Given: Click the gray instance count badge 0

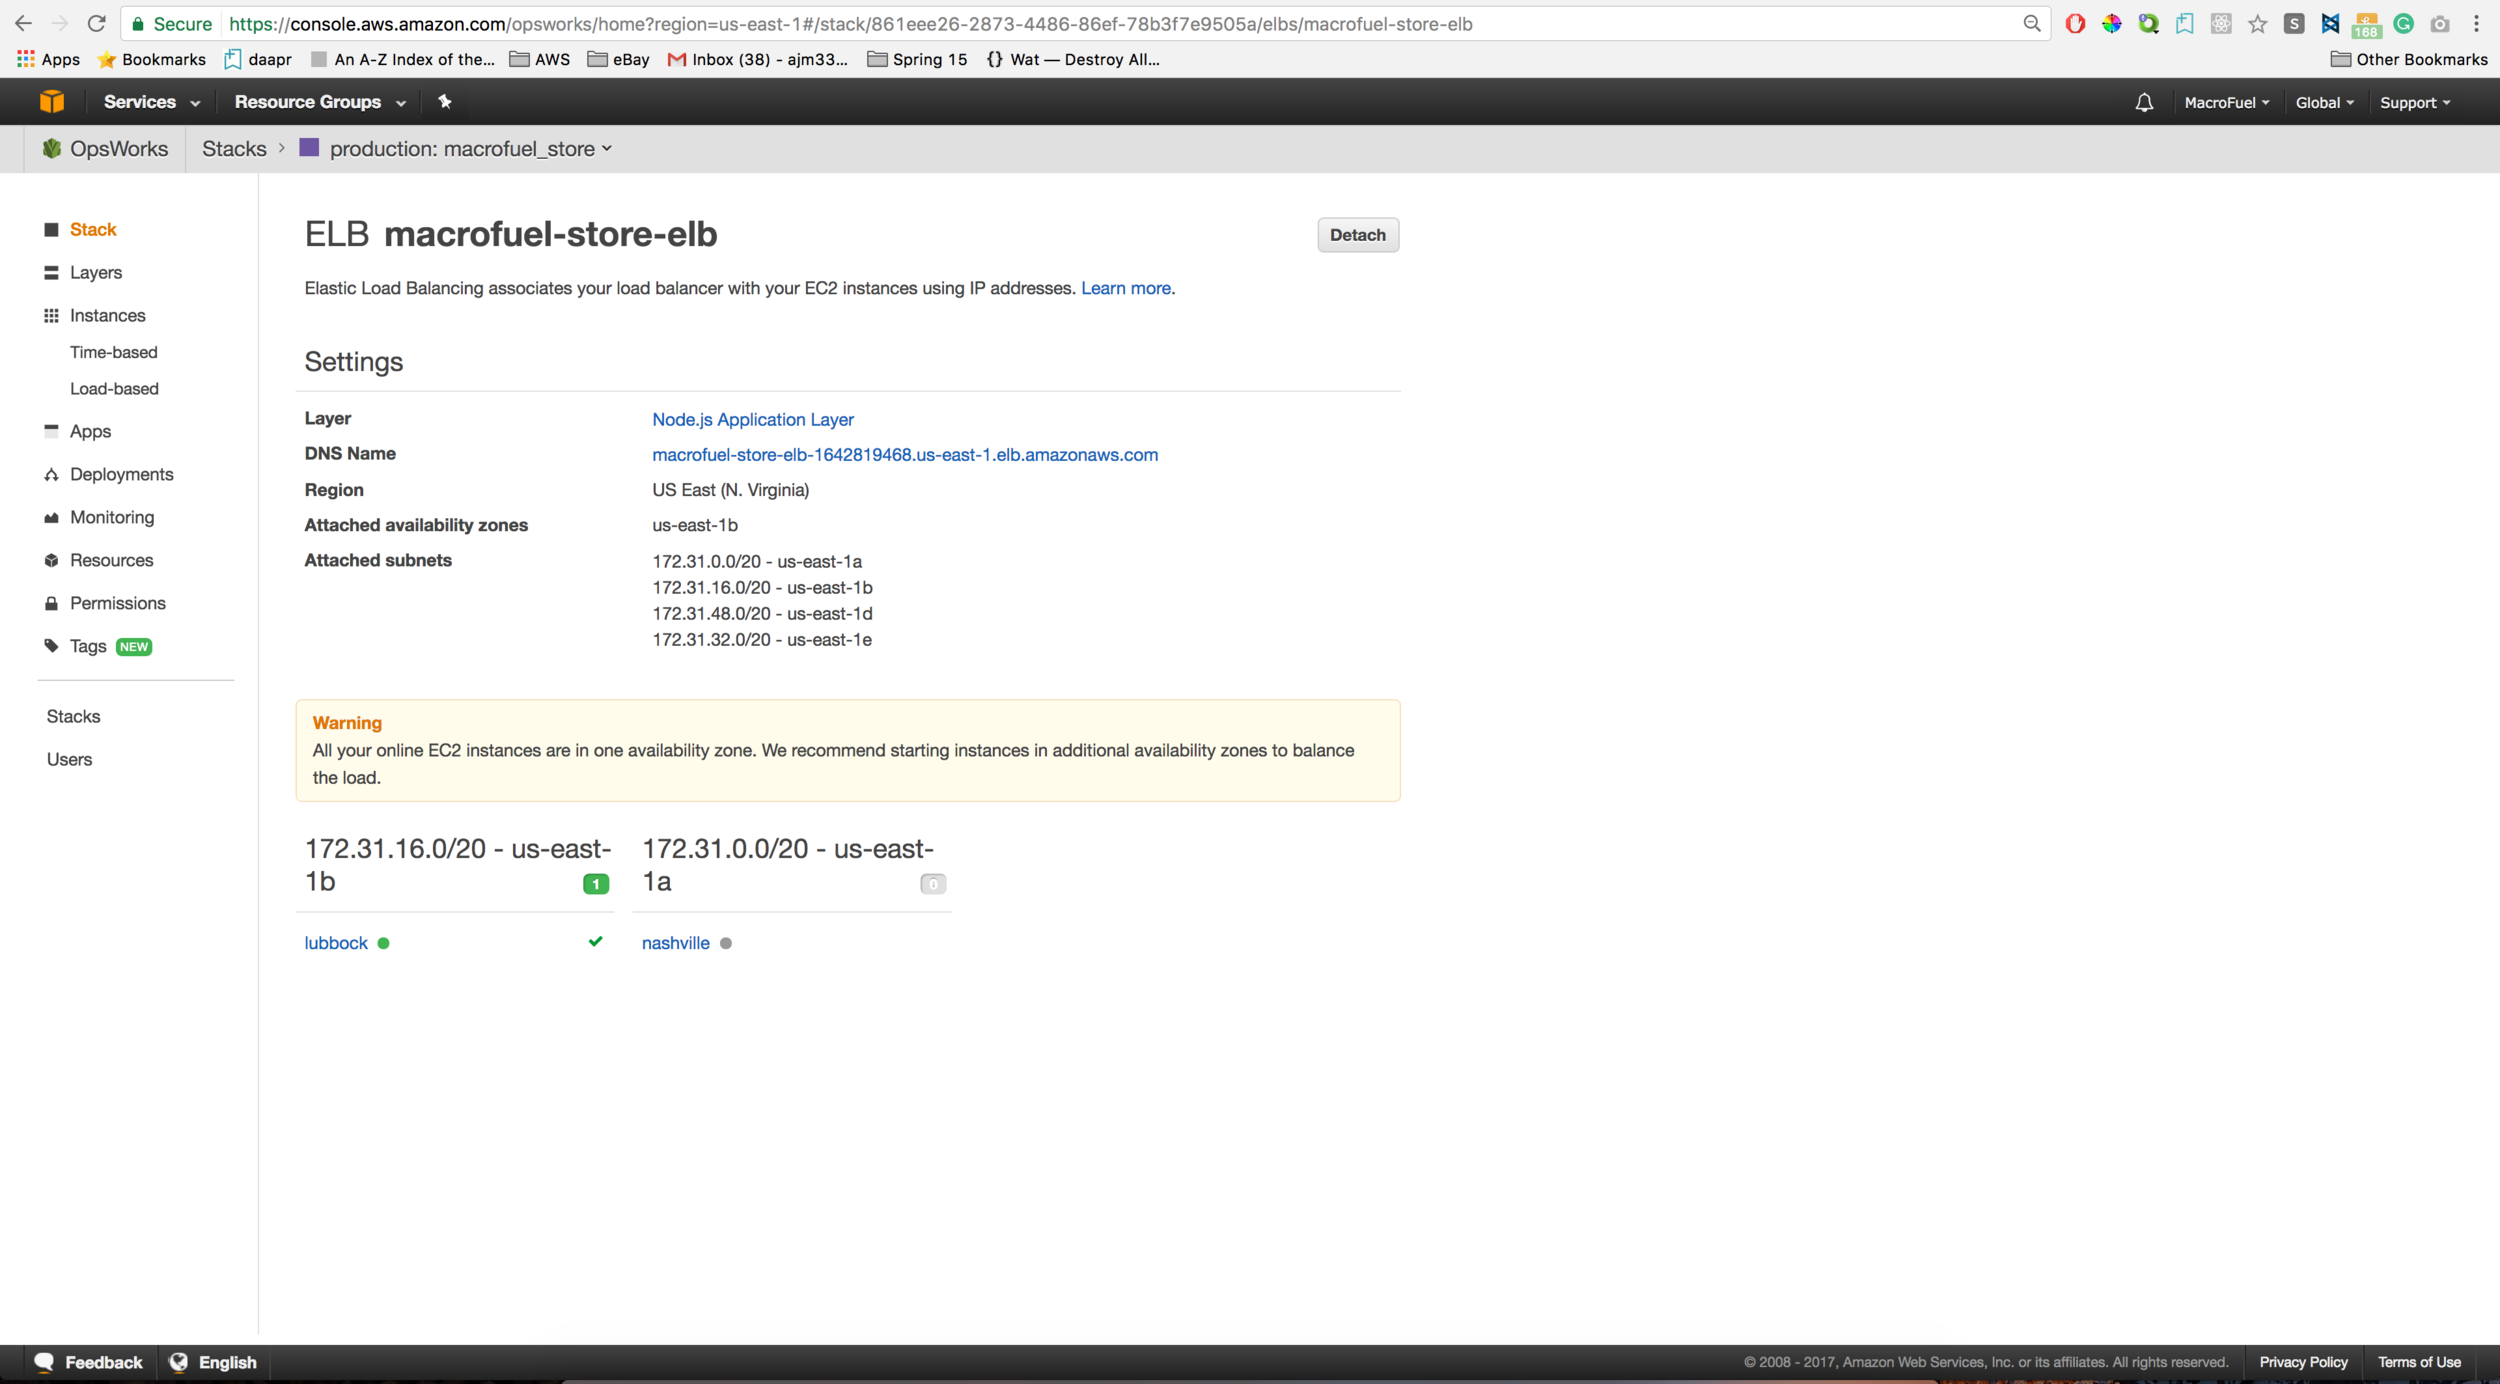Looking at the screenshot, I should point(933,884).
